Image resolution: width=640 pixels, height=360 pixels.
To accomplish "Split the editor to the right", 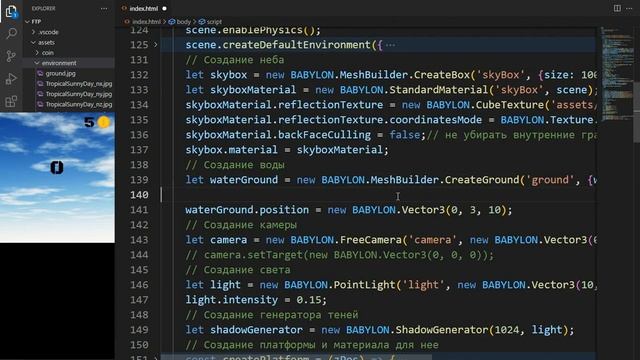I will (x=617, y=8).
